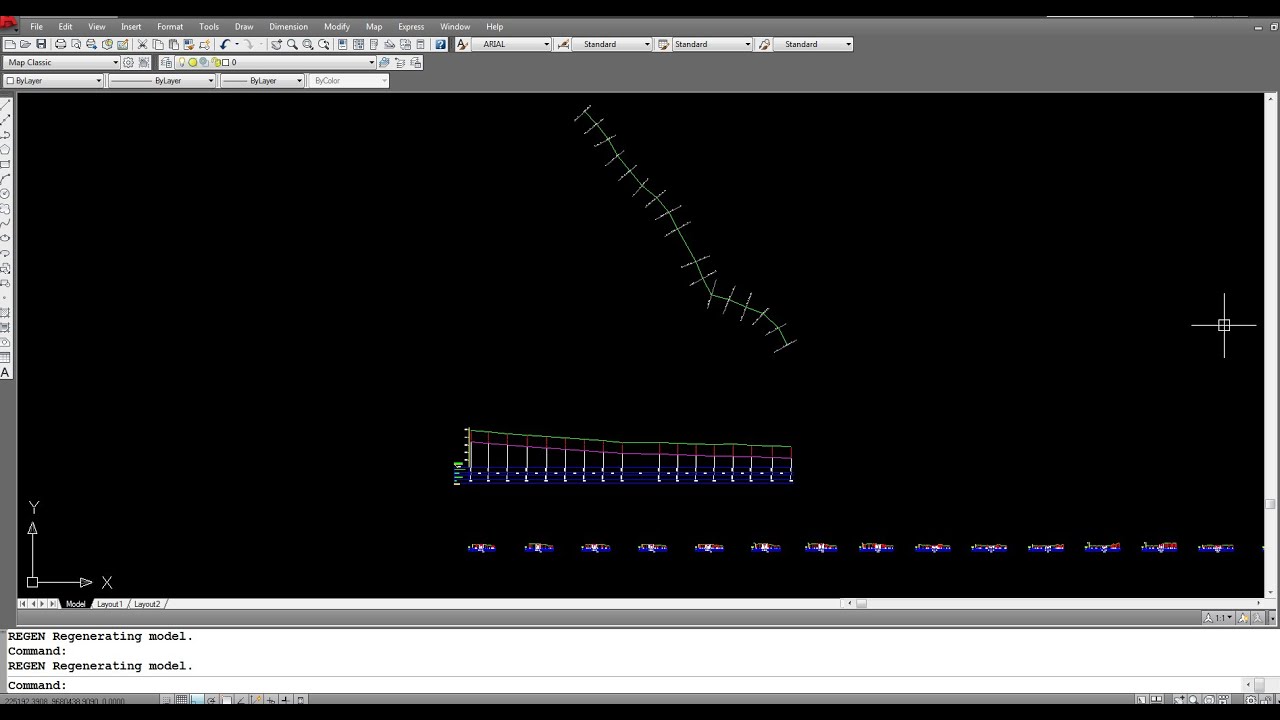Select the Arc draw tool

(5, 178)
